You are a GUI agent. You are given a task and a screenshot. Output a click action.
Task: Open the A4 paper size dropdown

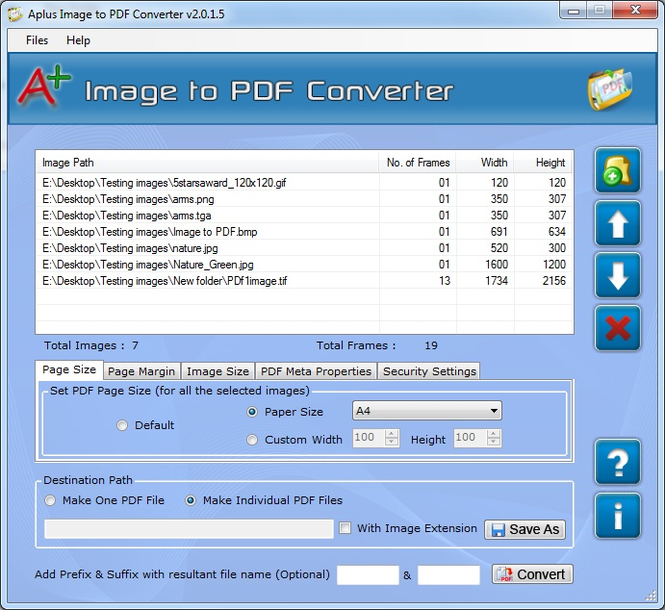point(427,411)
